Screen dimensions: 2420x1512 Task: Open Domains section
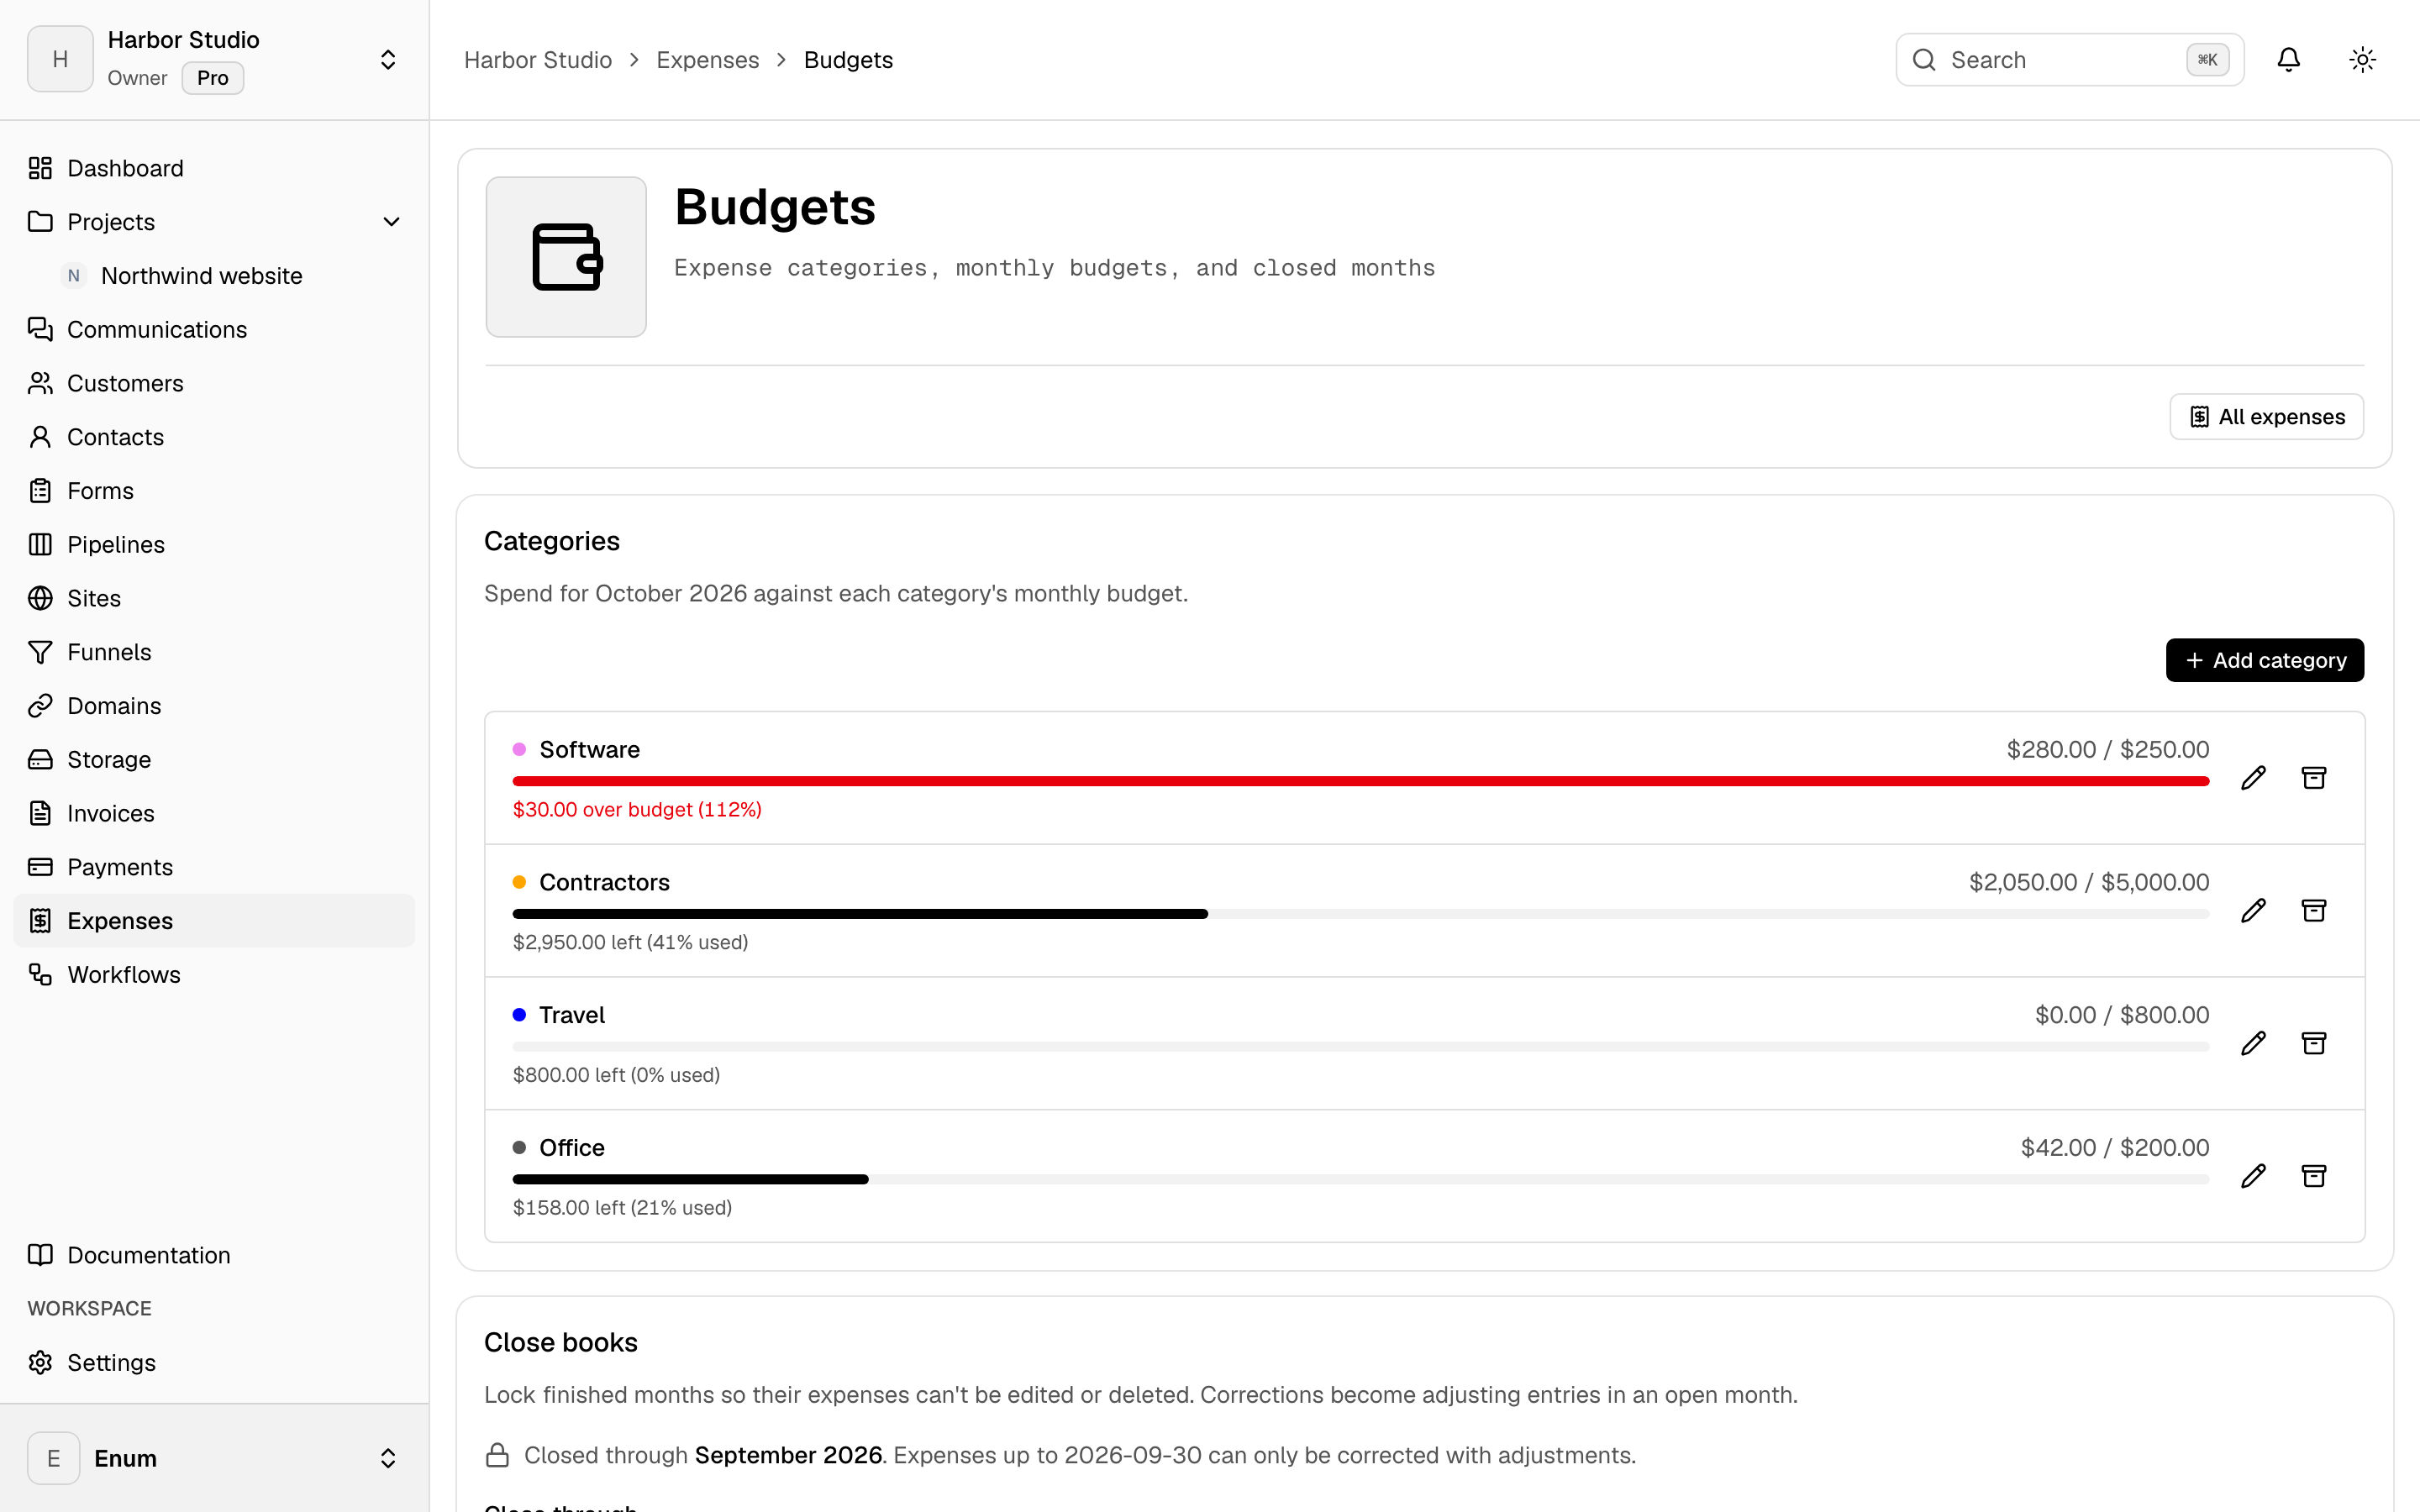click(214, 706)
